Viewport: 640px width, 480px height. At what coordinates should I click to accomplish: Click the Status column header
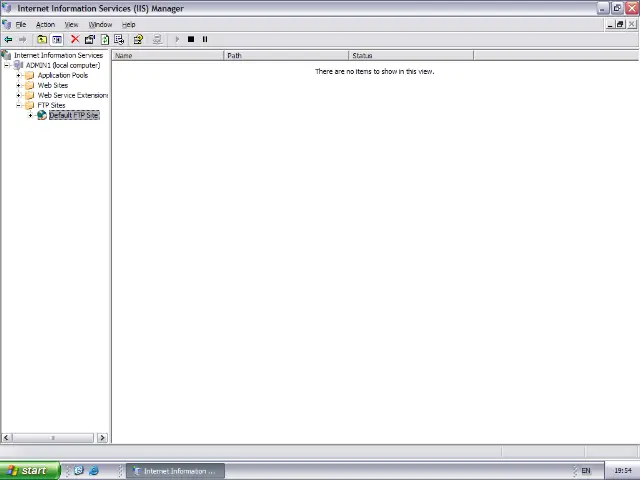(410, 55)
